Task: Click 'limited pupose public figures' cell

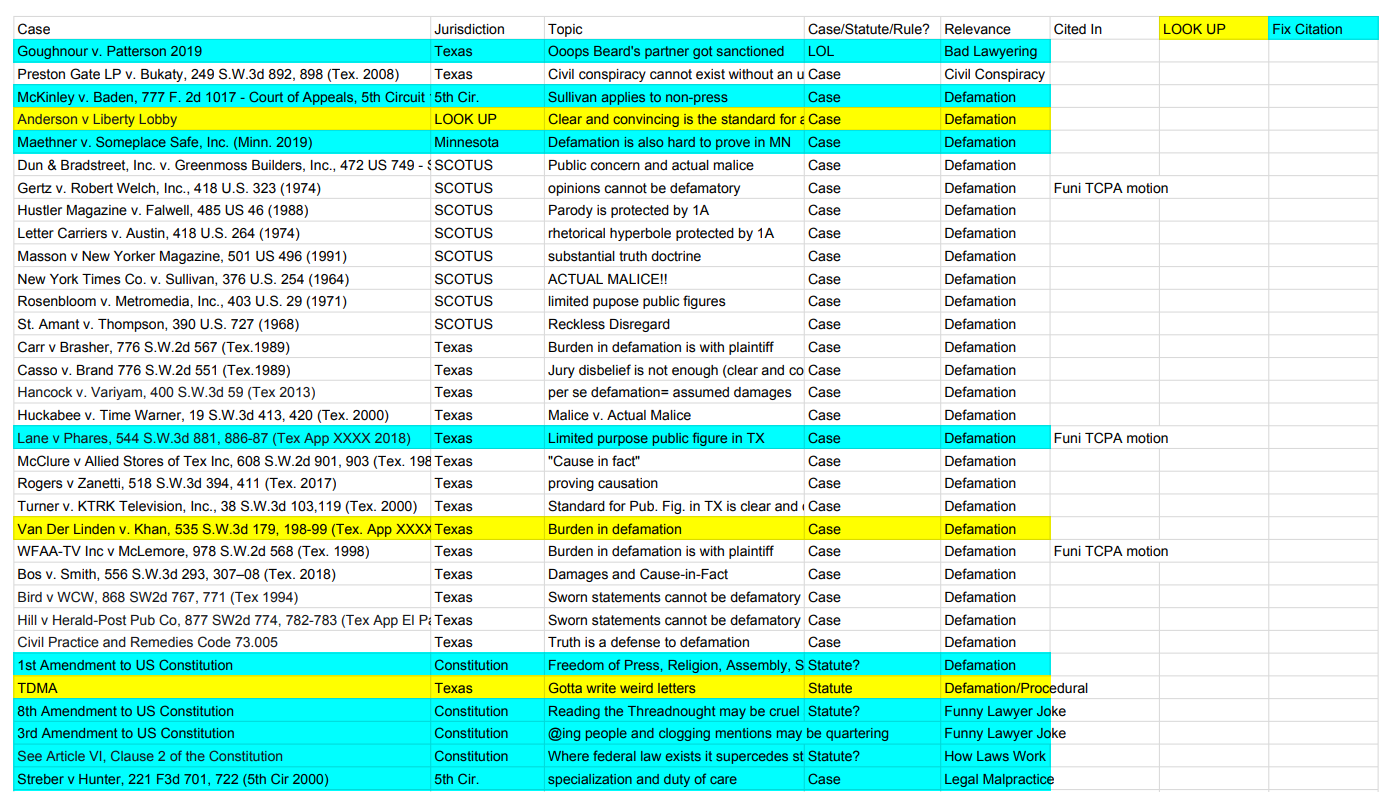Action: click(674, 301)
